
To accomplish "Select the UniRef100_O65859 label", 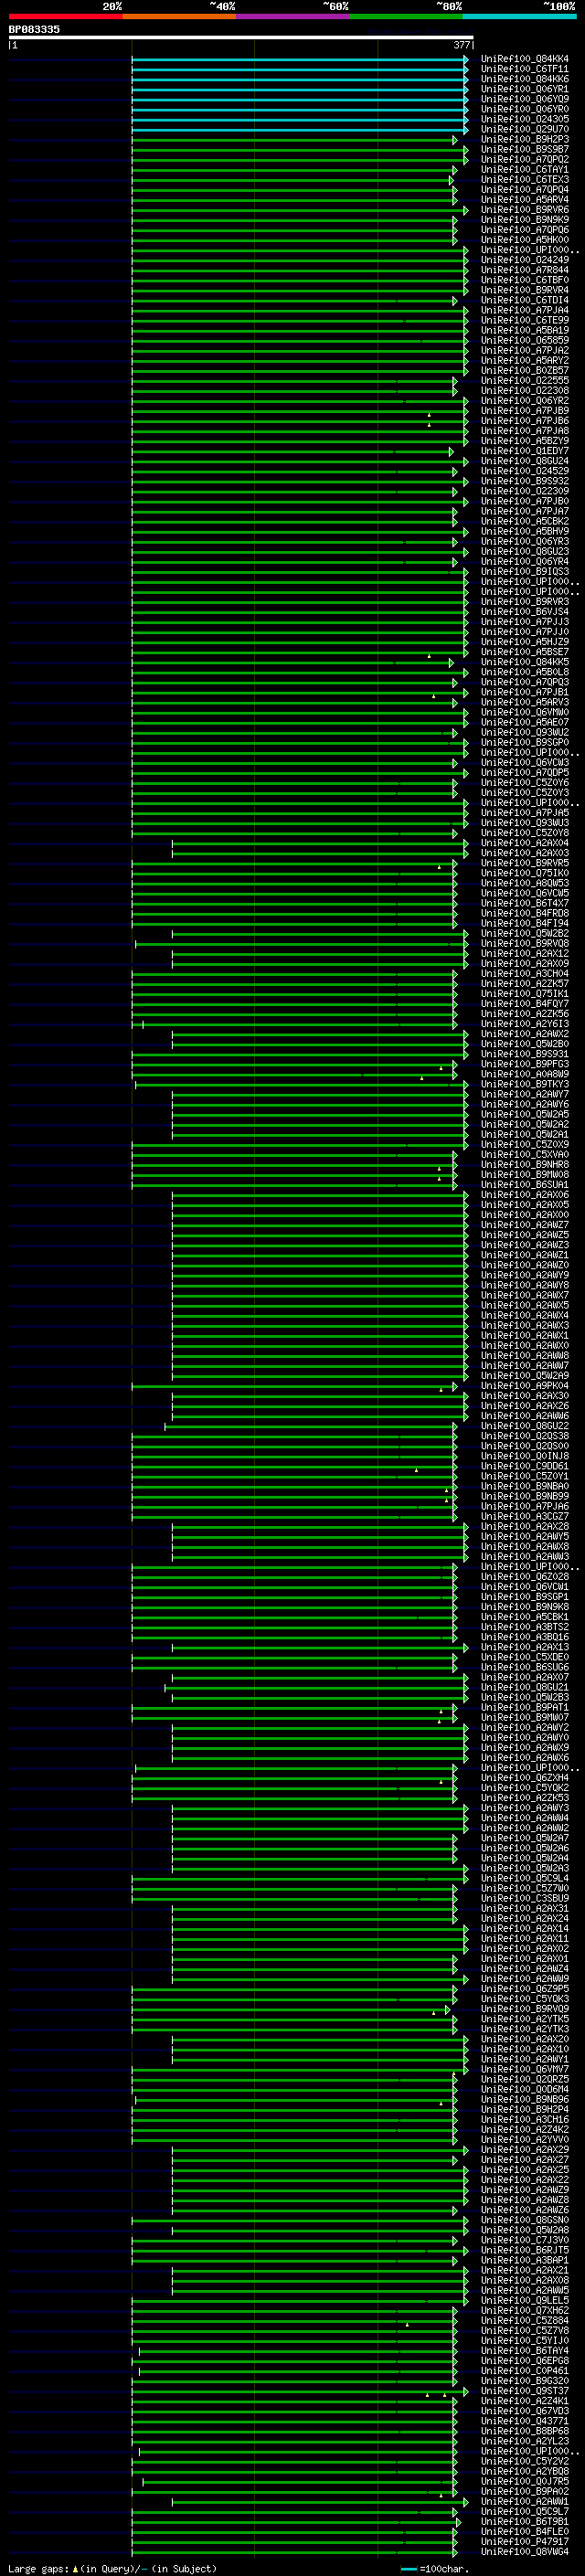I will point(524,340).
